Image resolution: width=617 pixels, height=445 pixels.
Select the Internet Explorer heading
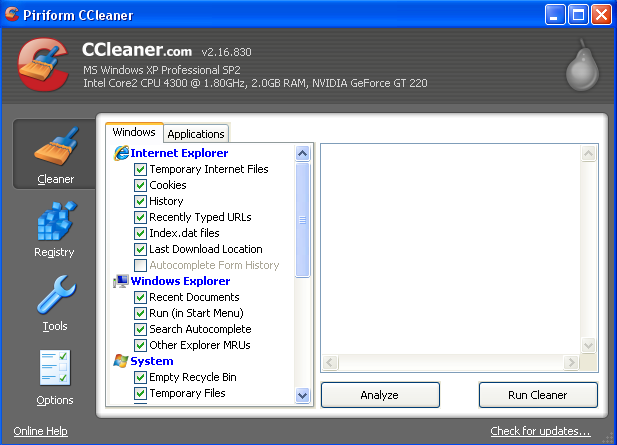[x=179, y=153]
